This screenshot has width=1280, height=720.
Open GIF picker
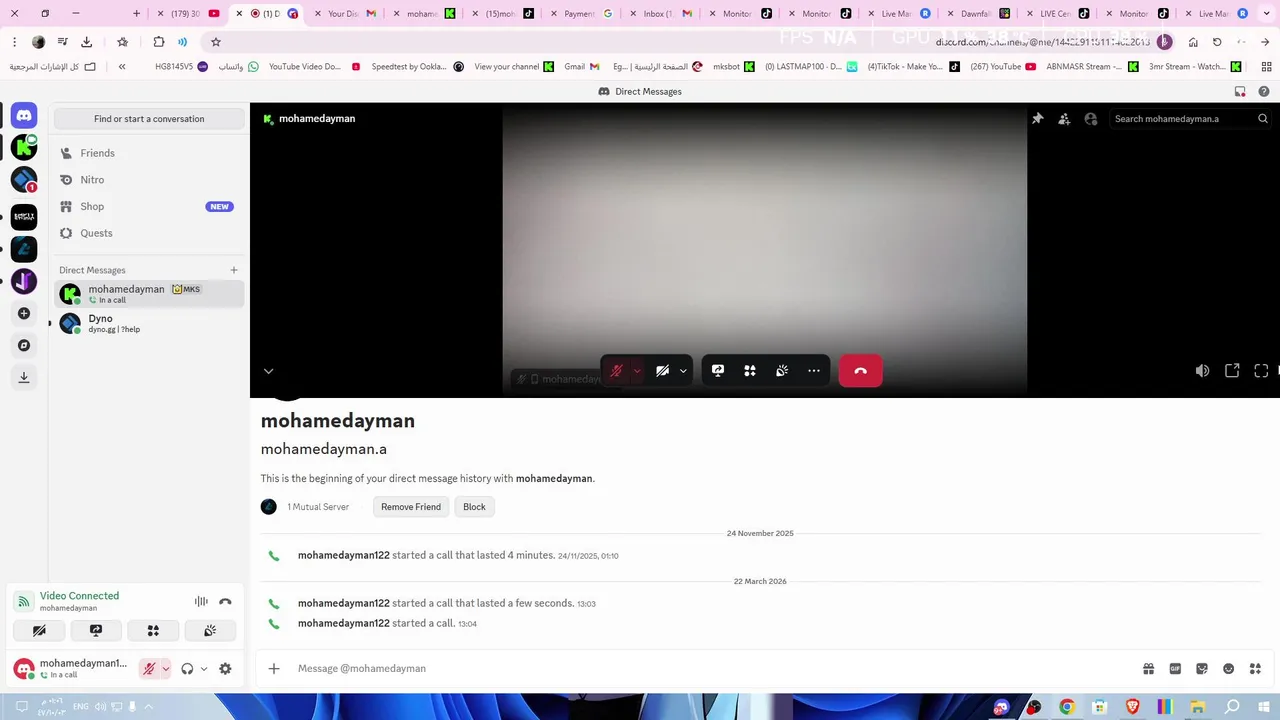tap(1175, 669)
